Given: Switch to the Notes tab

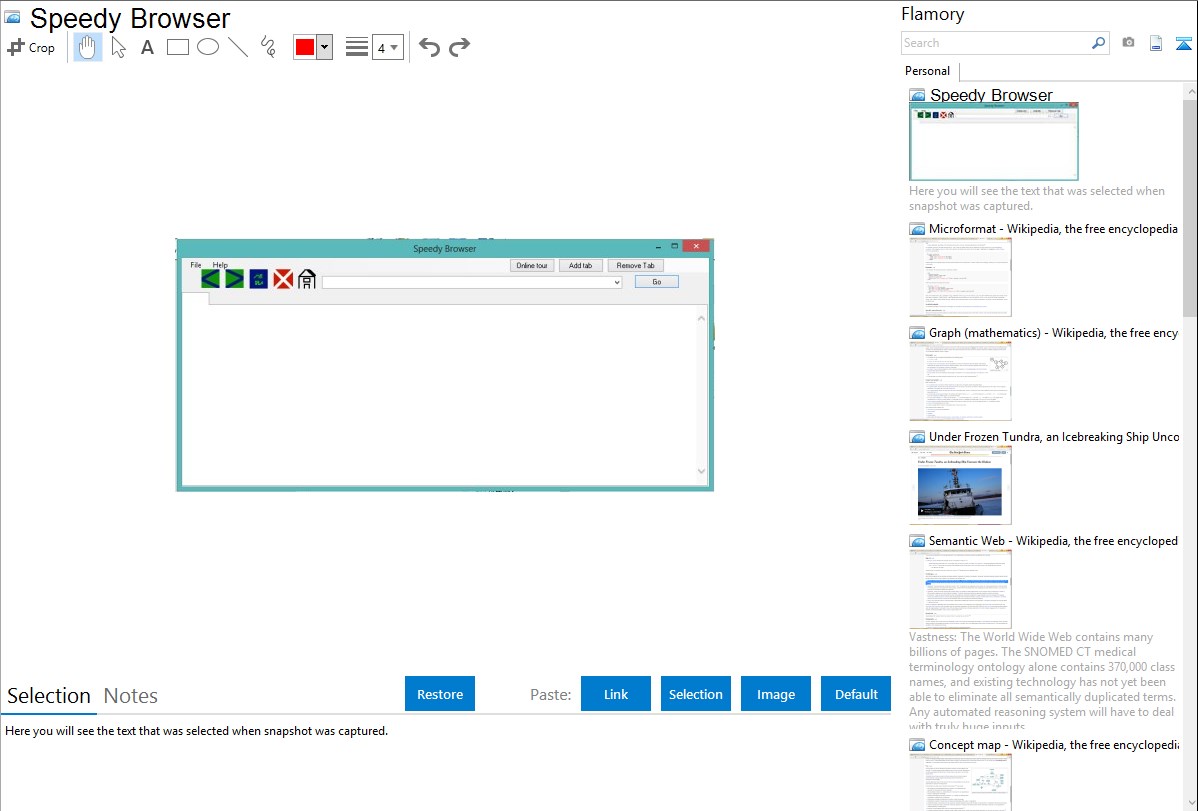Looking at the screenshot, I should click(x=131, y=696).
